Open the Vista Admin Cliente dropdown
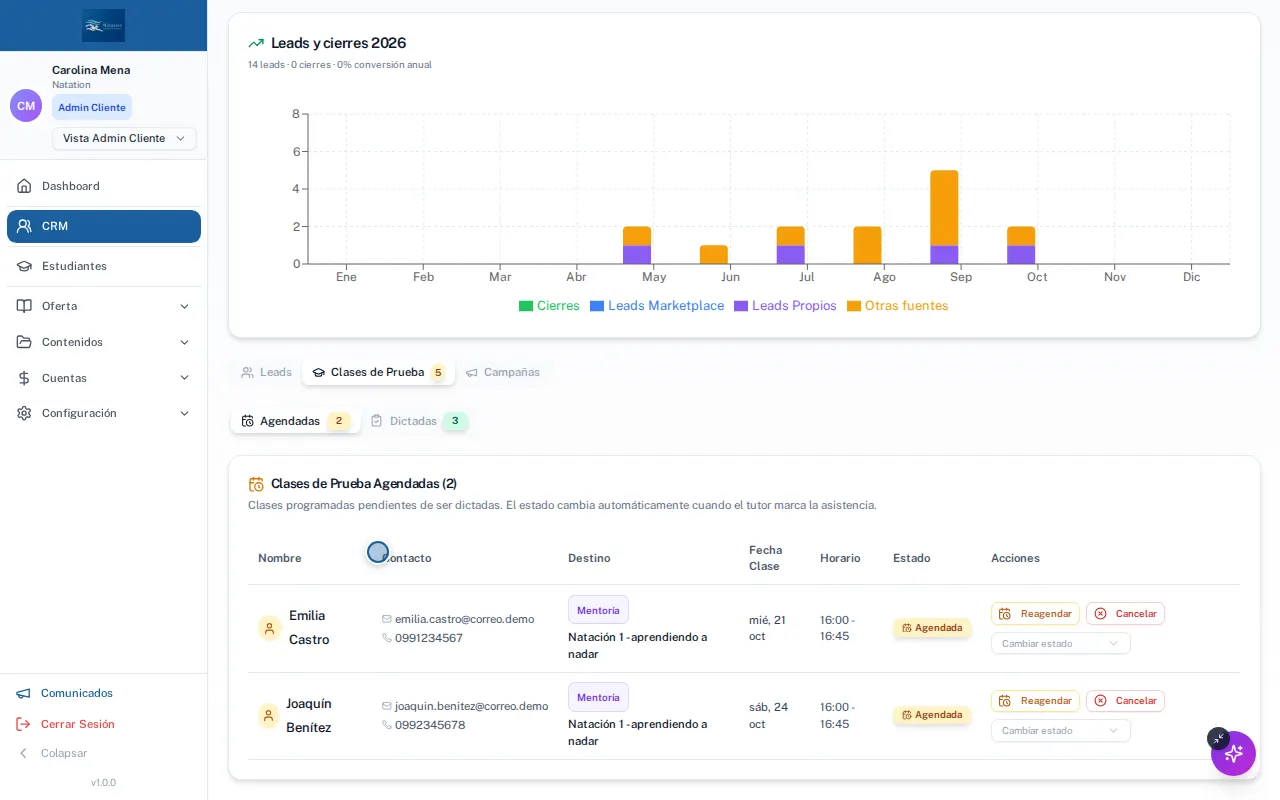The height and width of the screenshot is (800, 1280). 124,138
